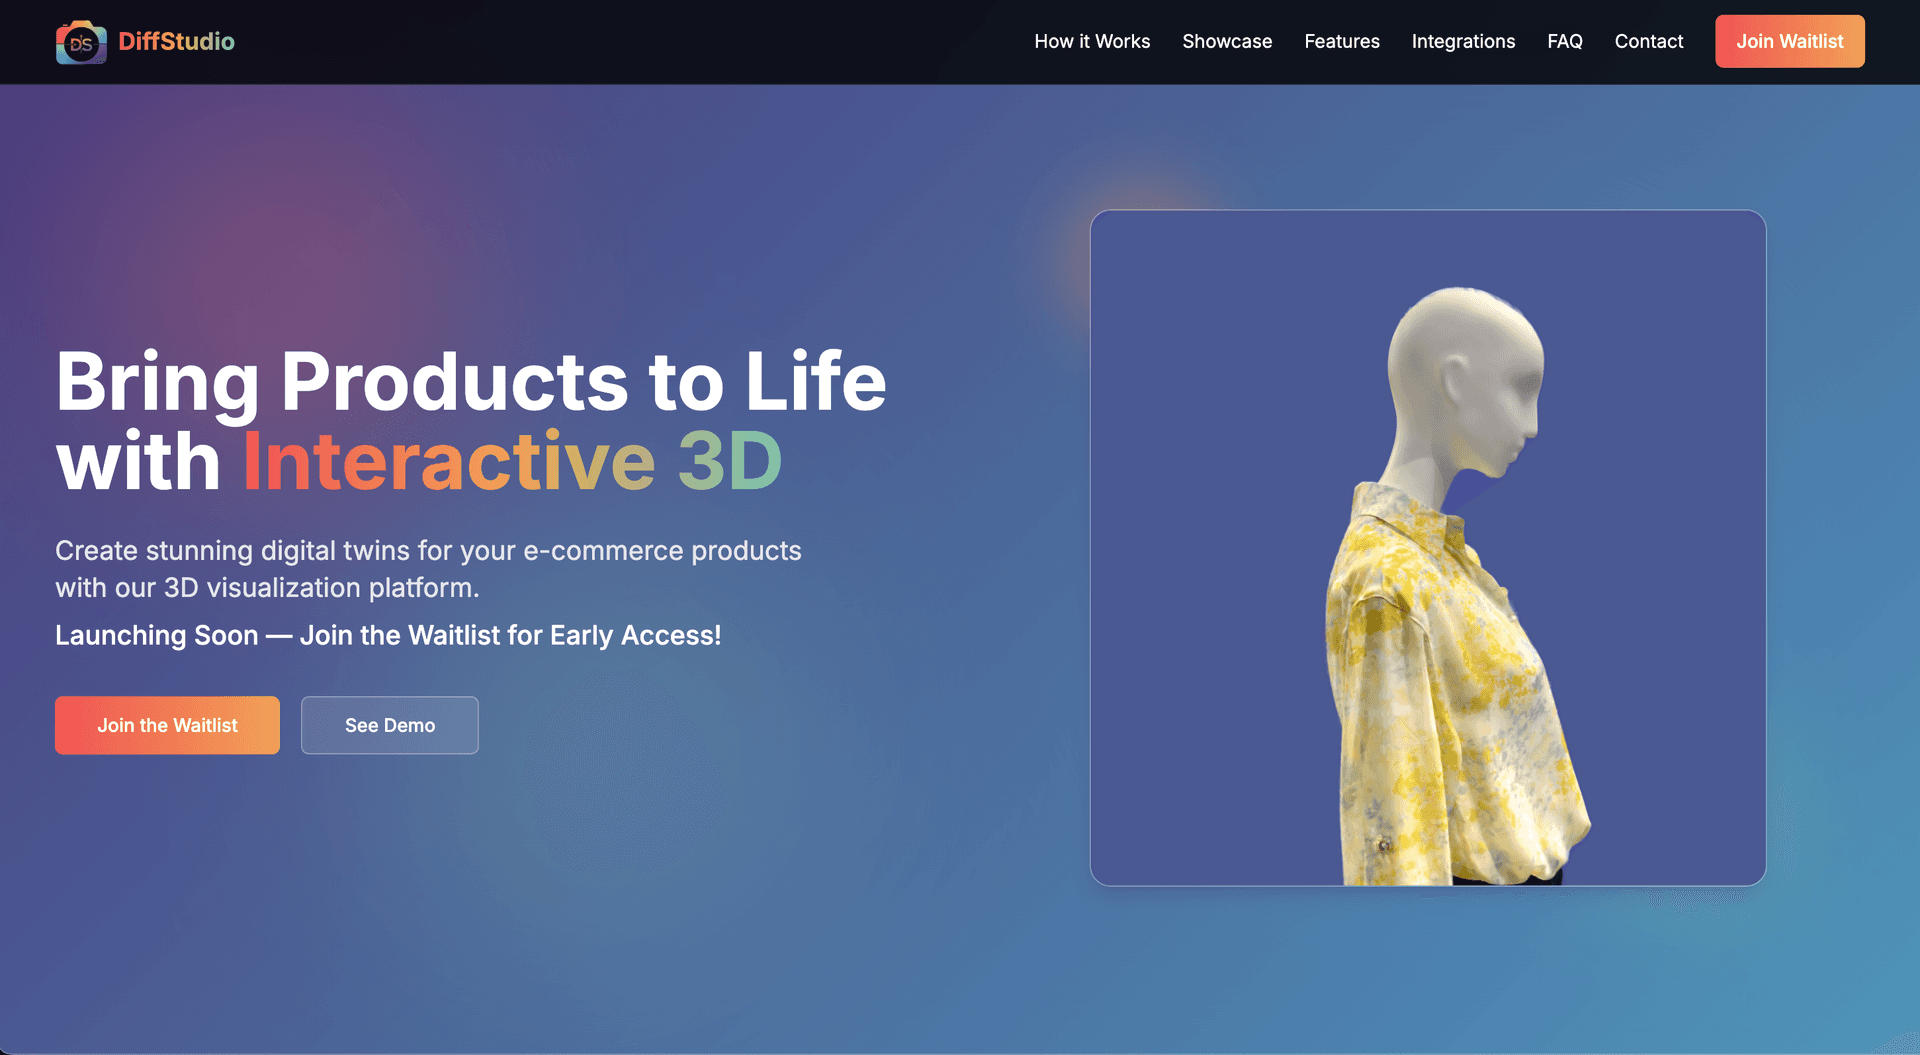1920x1055 pixels.
Task: Click the gradient "Interactive" word
Action: tap(449, 462)
